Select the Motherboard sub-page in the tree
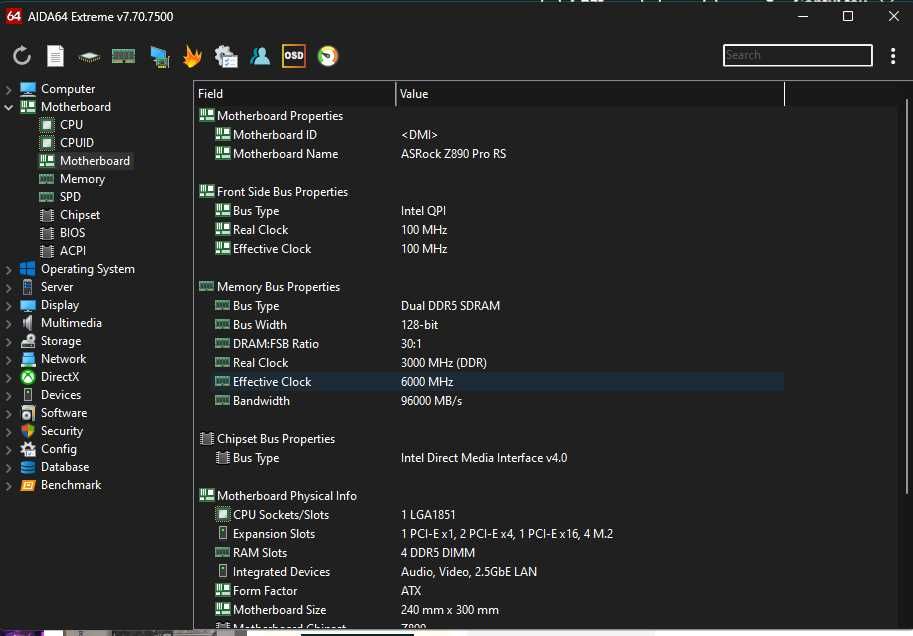The height and width of the screenshot is (636, 913). [94, 161]
